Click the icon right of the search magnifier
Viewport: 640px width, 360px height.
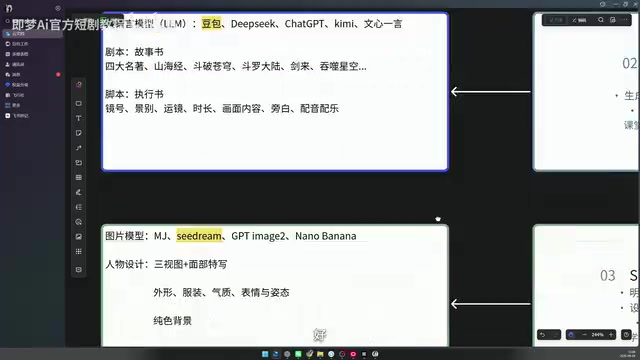coord(613,20)
